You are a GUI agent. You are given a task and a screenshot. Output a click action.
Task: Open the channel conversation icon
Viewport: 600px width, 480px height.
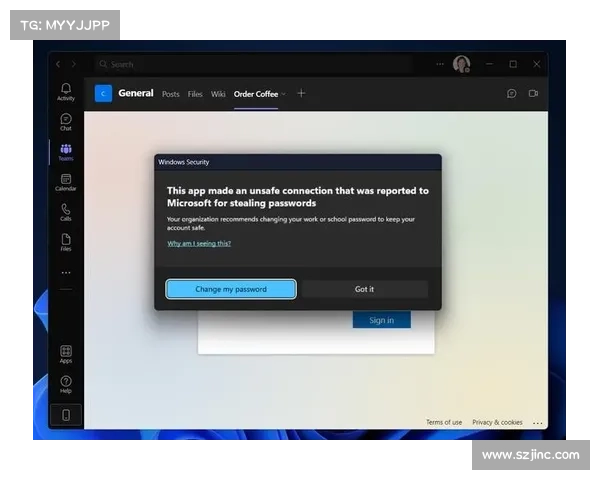point(511,93)
